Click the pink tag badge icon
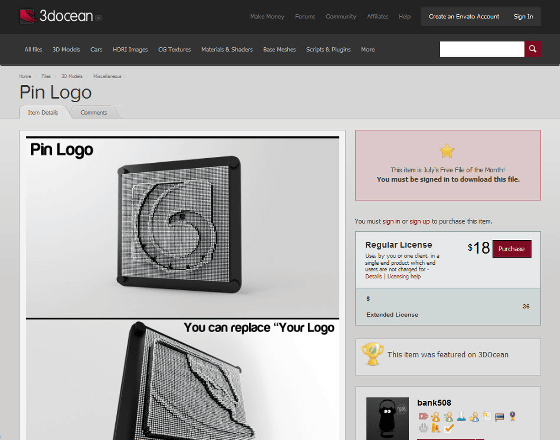 tap(423, 416)
